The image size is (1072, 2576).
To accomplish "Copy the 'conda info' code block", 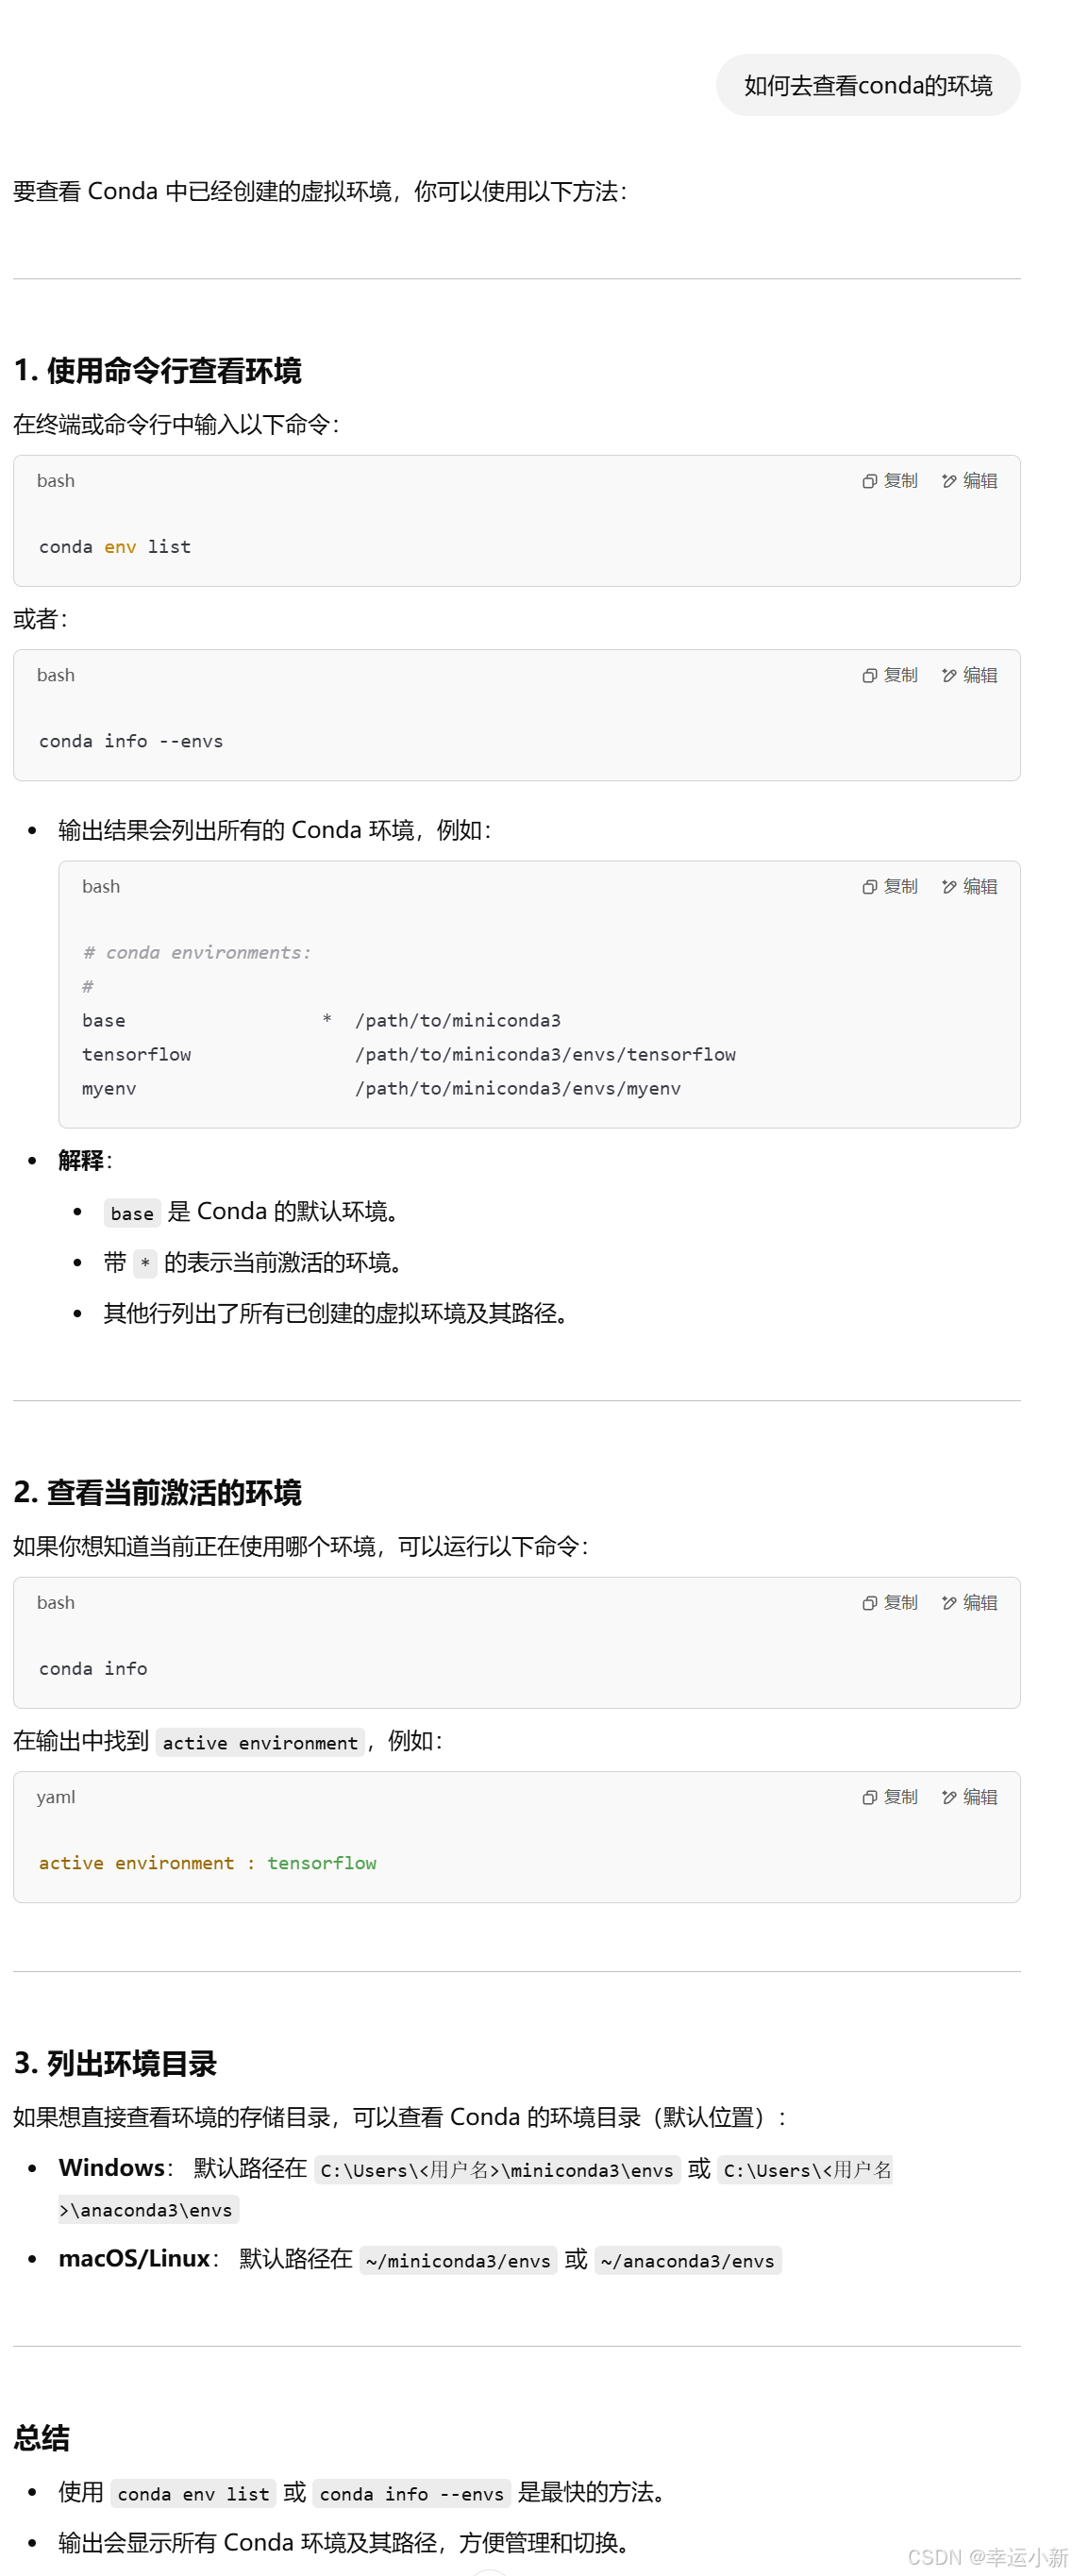I will click(x=889, y=1602).
